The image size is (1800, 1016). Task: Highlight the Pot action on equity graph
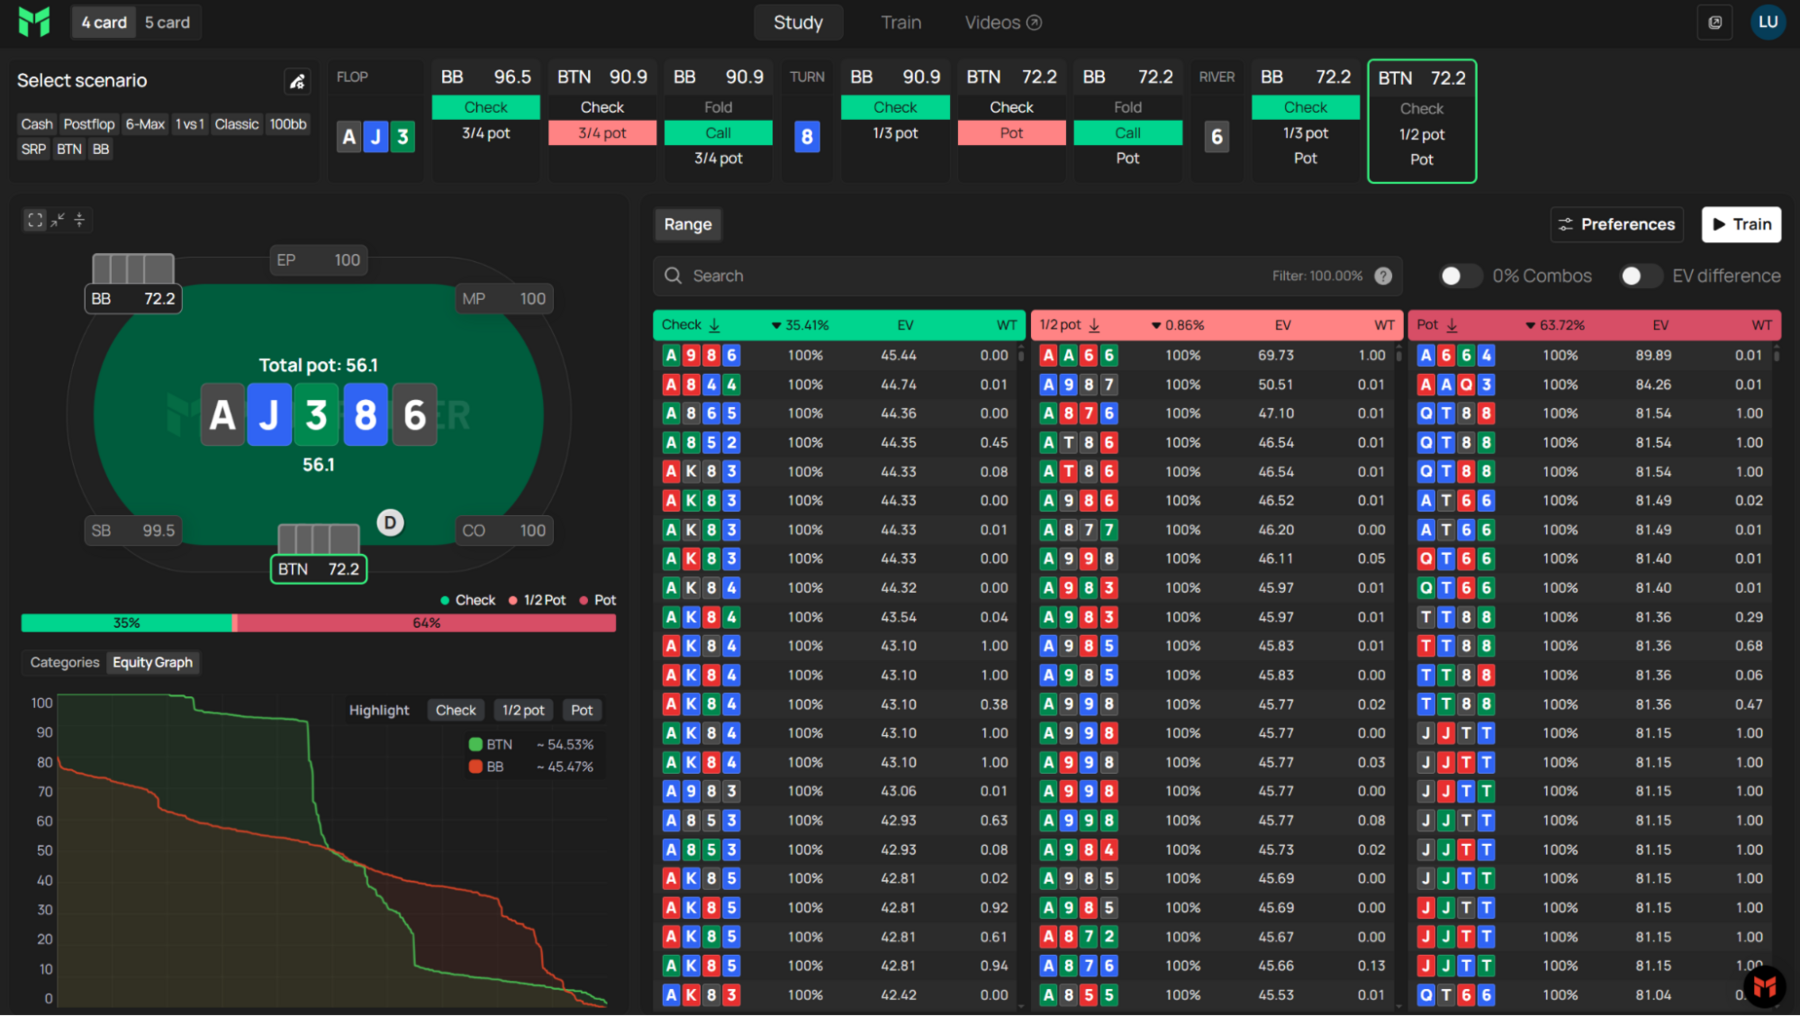pos(582,710)
